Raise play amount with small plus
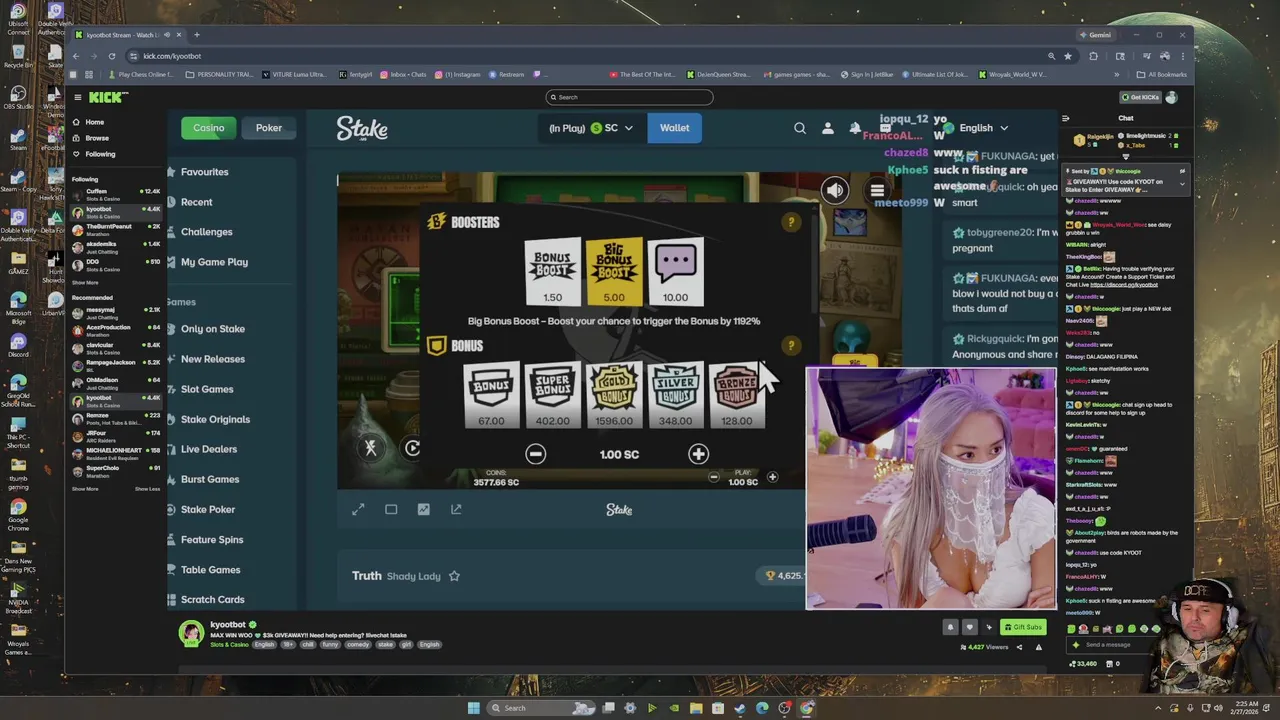Viewport: 1280px width, 720px height. [x=772, y=478]
